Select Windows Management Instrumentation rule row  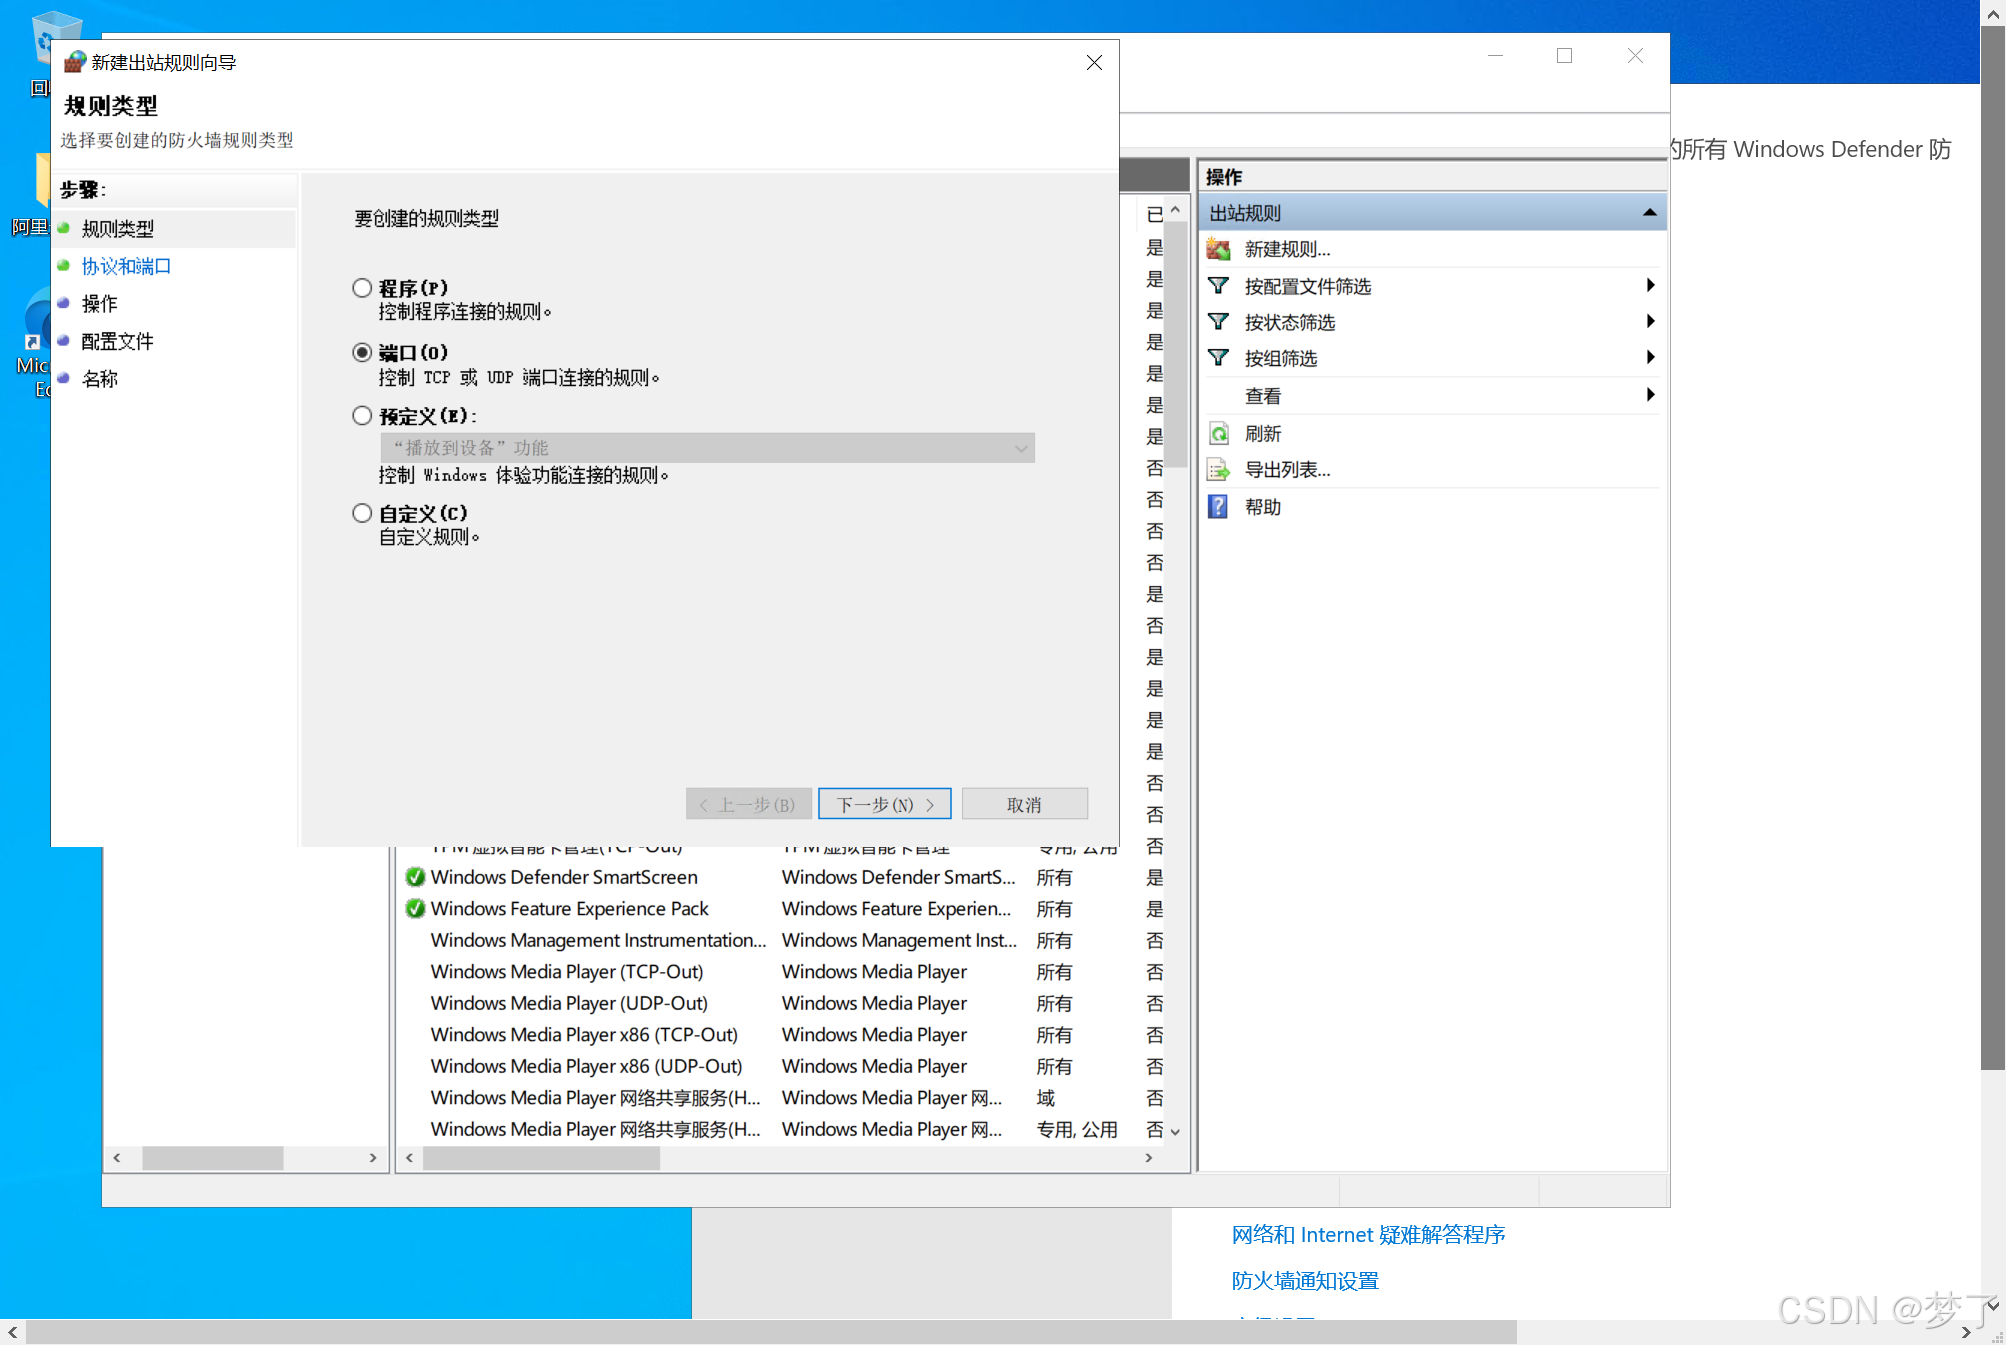[x=784, y=940]
